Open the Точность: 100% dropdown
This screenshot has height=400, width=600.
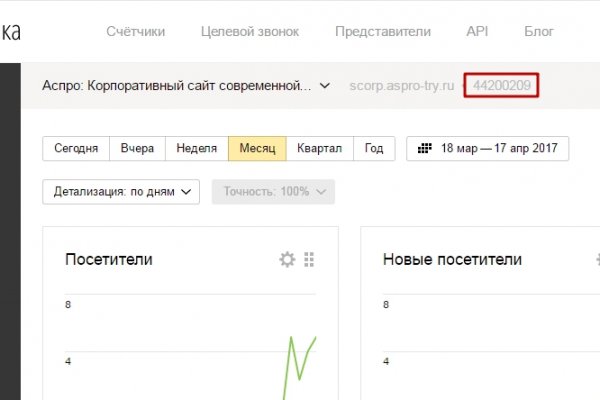click(x=273, y=192)
